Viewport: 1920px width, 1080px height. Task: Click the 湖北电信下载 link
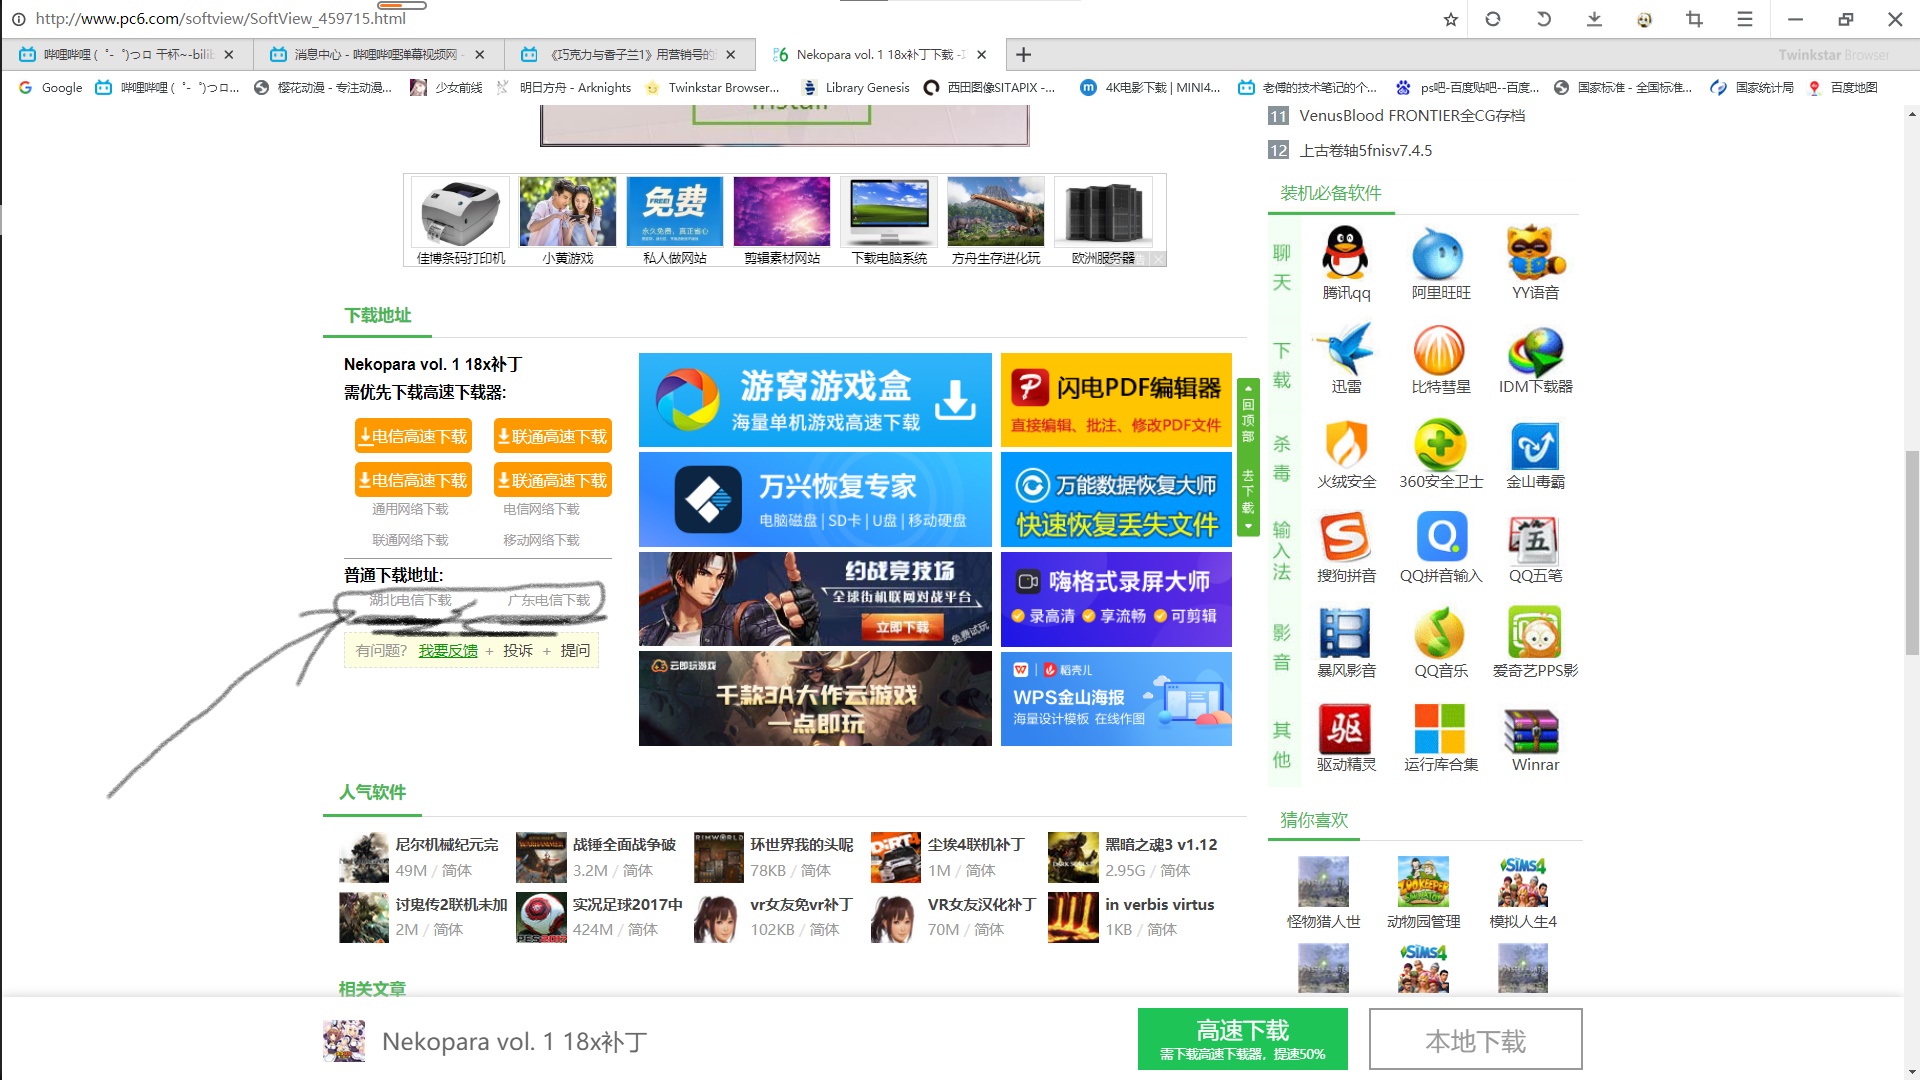410,600
